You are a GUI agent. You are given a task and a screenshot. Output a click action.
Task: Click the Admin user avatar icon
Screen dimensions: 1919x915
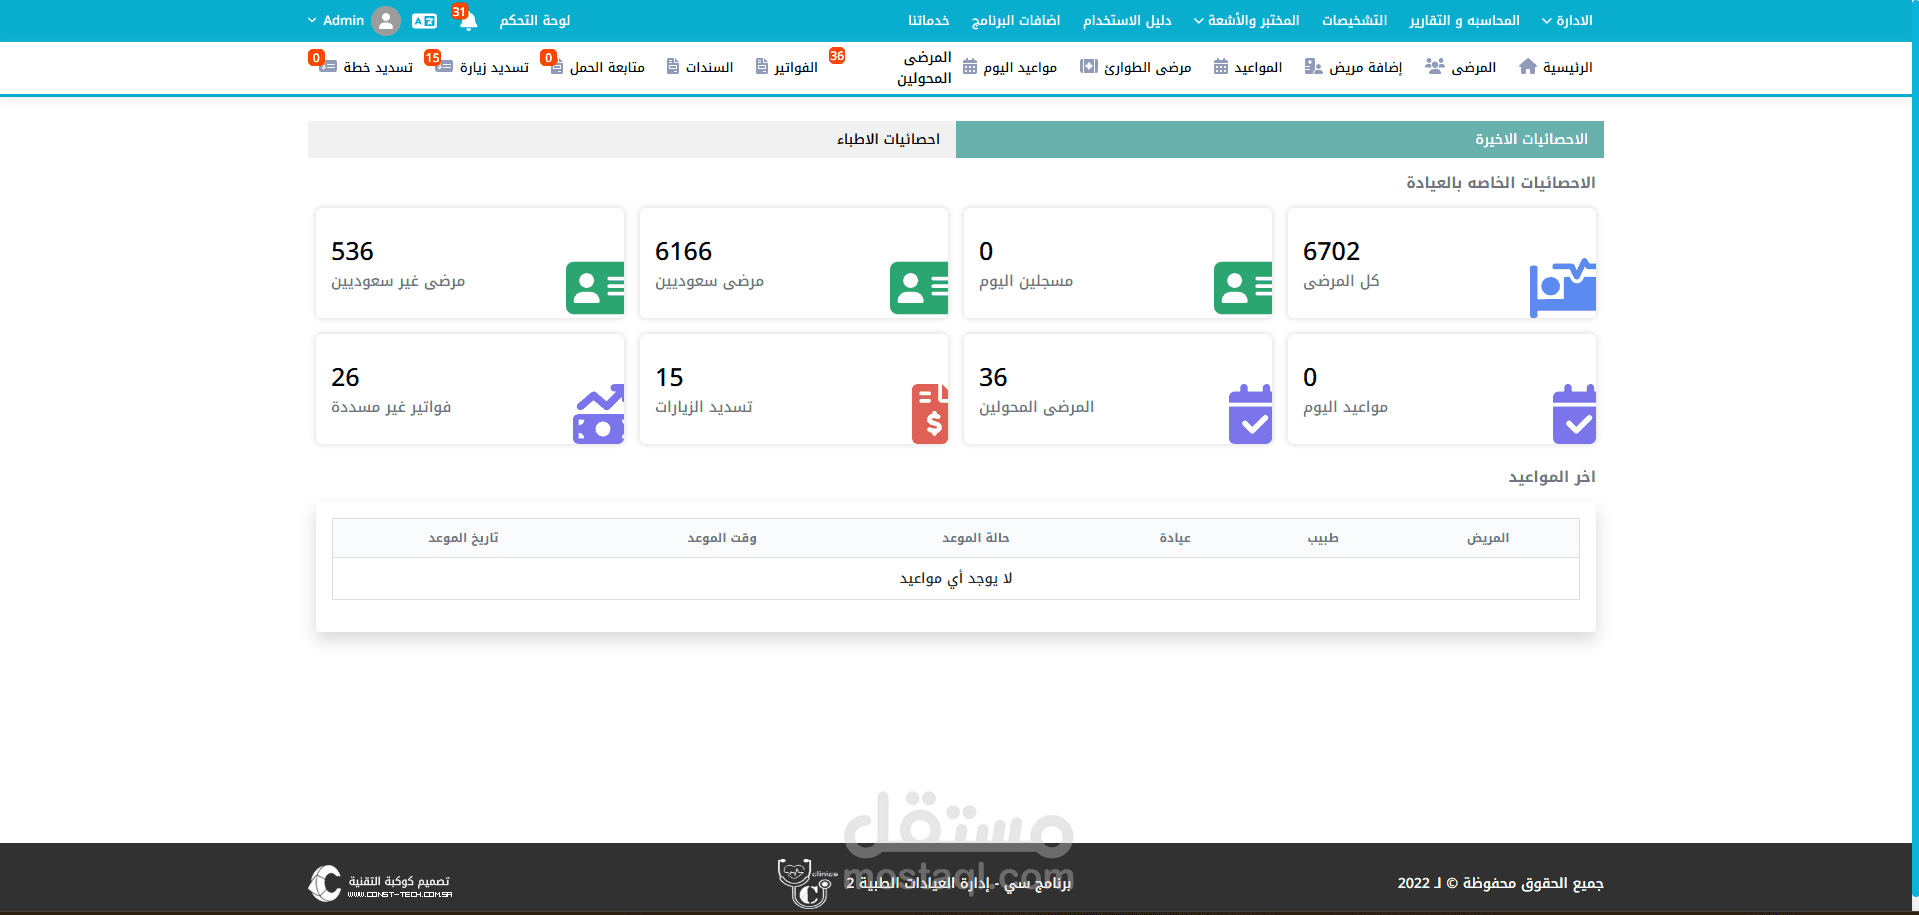386,20
